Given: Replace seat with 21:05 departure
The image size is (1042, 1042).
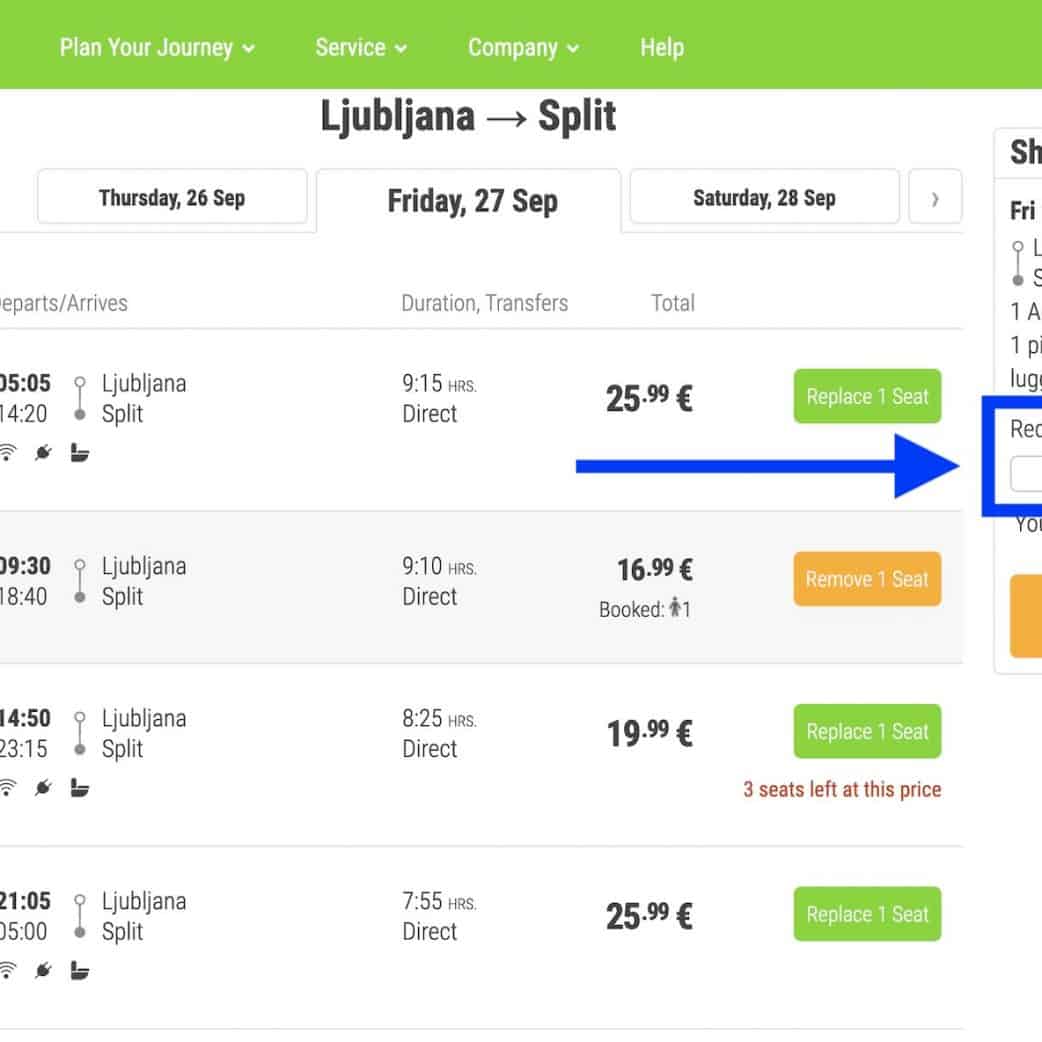Looking at the screenshot, I should click(x=867, y=914).
